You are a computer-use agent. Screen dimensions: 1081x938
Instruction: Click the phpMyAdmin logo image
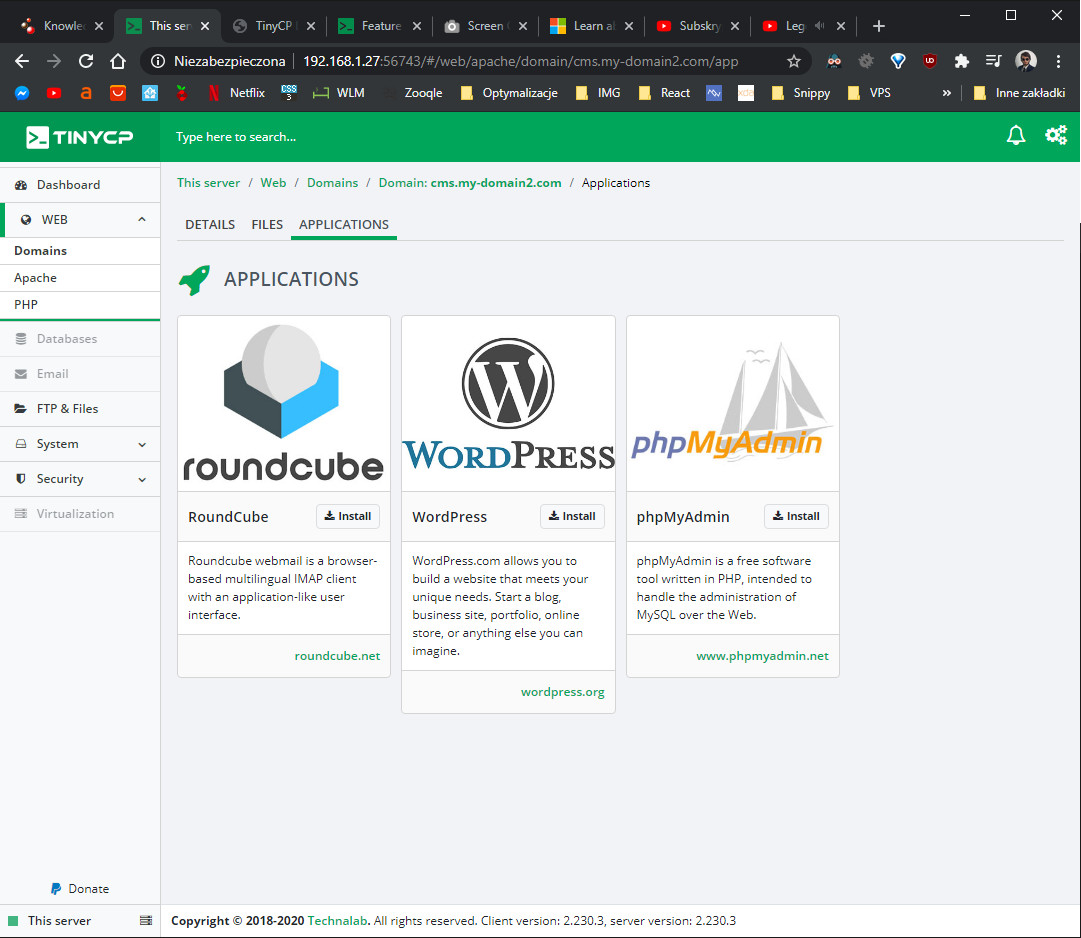(733, 403)
